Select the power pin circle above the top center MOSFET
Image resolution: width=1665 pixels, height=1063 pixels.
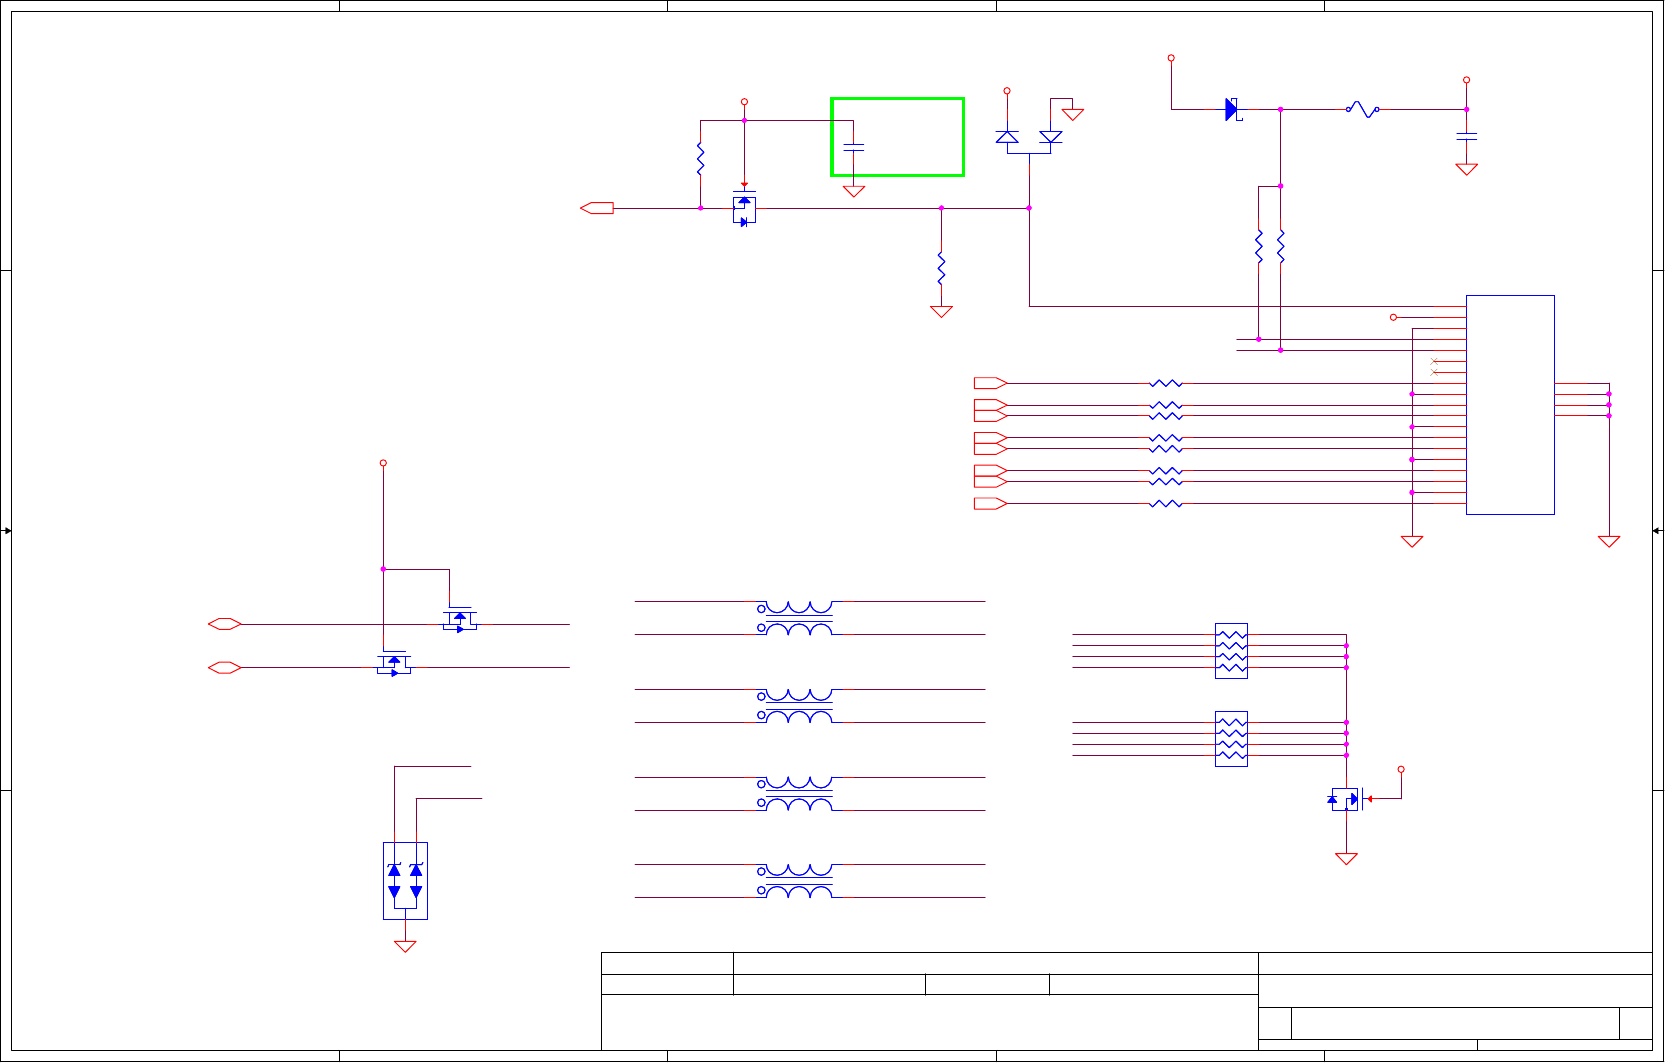pos(744,102)
